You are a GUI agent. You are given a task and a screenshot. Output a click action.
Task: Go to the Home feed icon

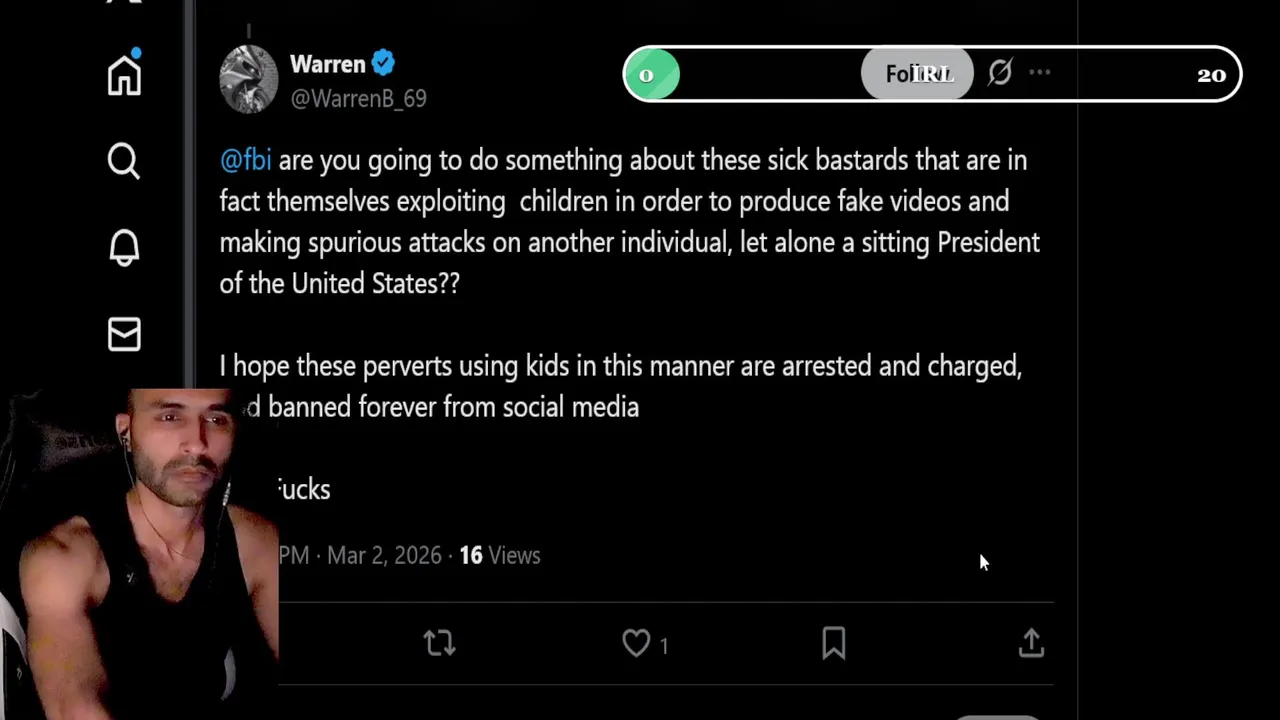(x=125, y=75)
